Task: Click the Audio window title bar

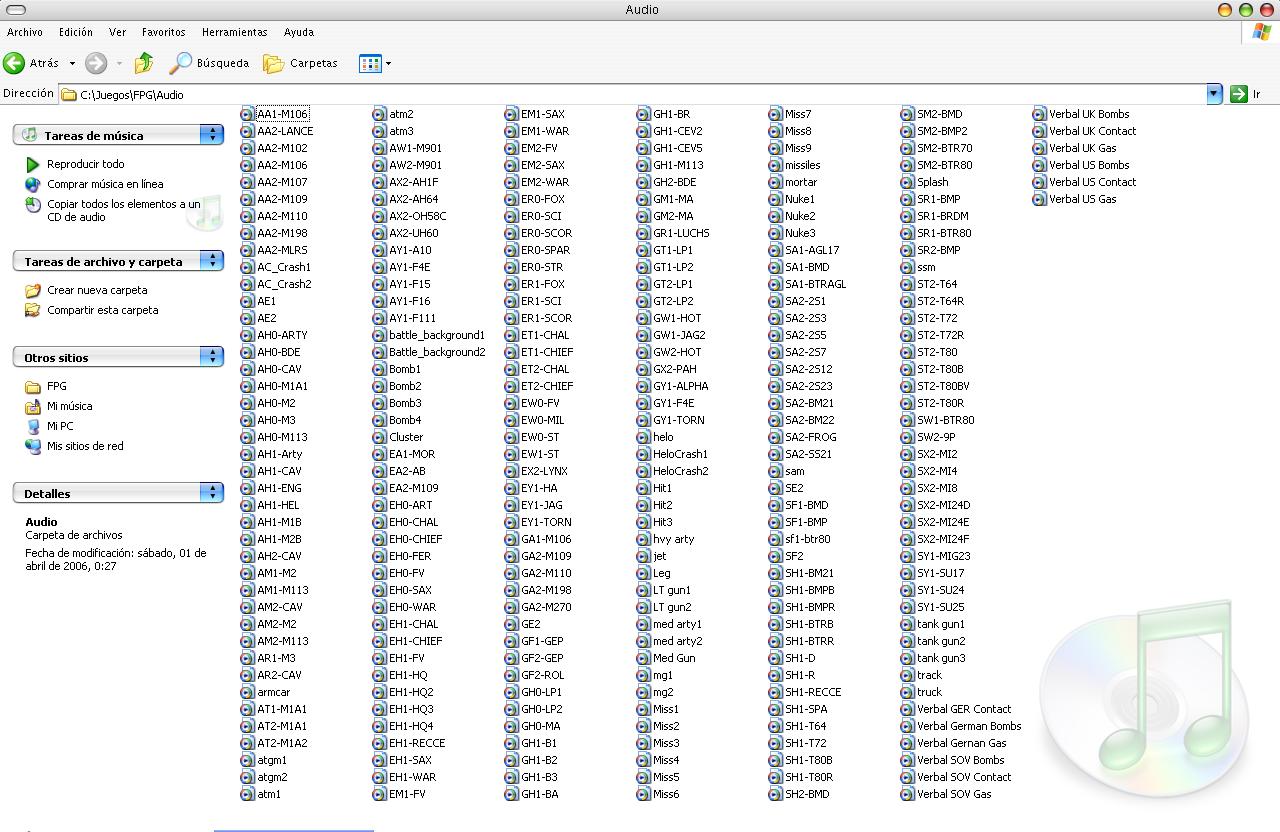Action: tap(642, 9)
